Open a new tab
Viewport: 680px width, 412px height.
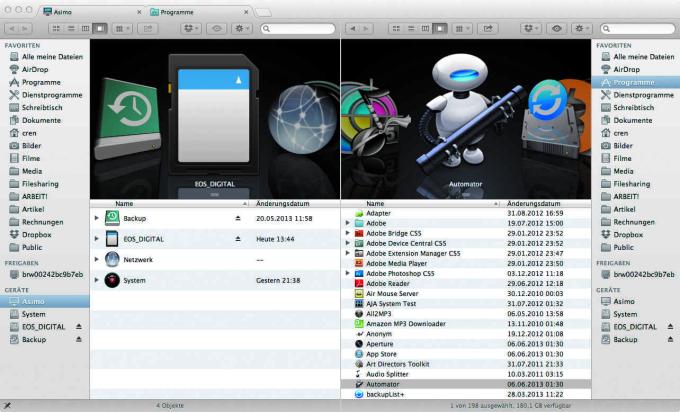tap(263, 12)
